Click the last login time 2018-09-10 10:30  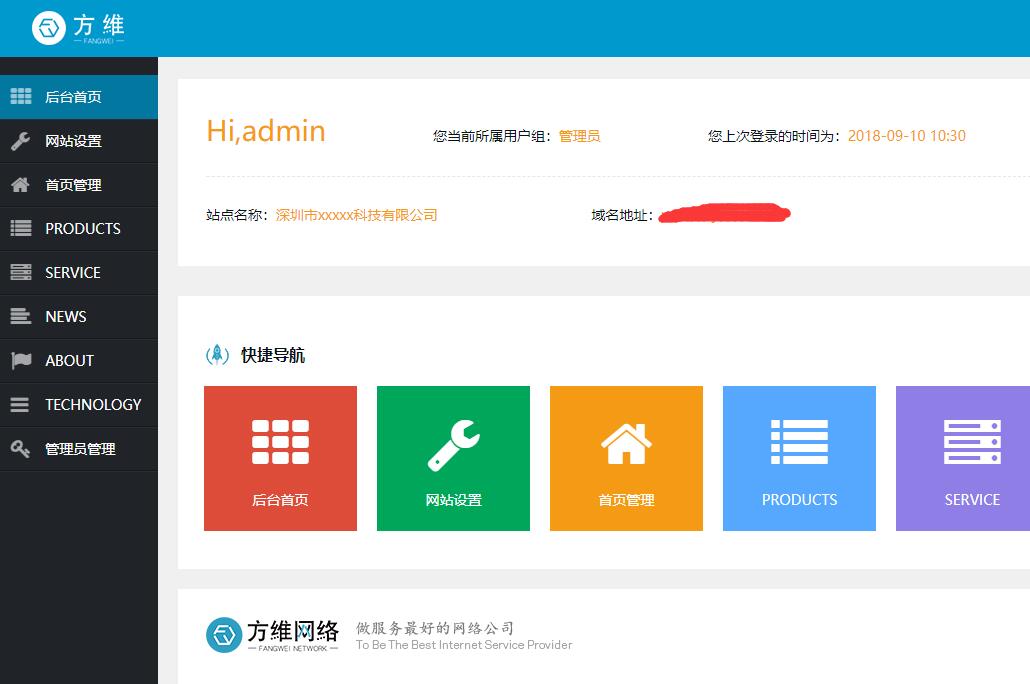pos(906,136)
